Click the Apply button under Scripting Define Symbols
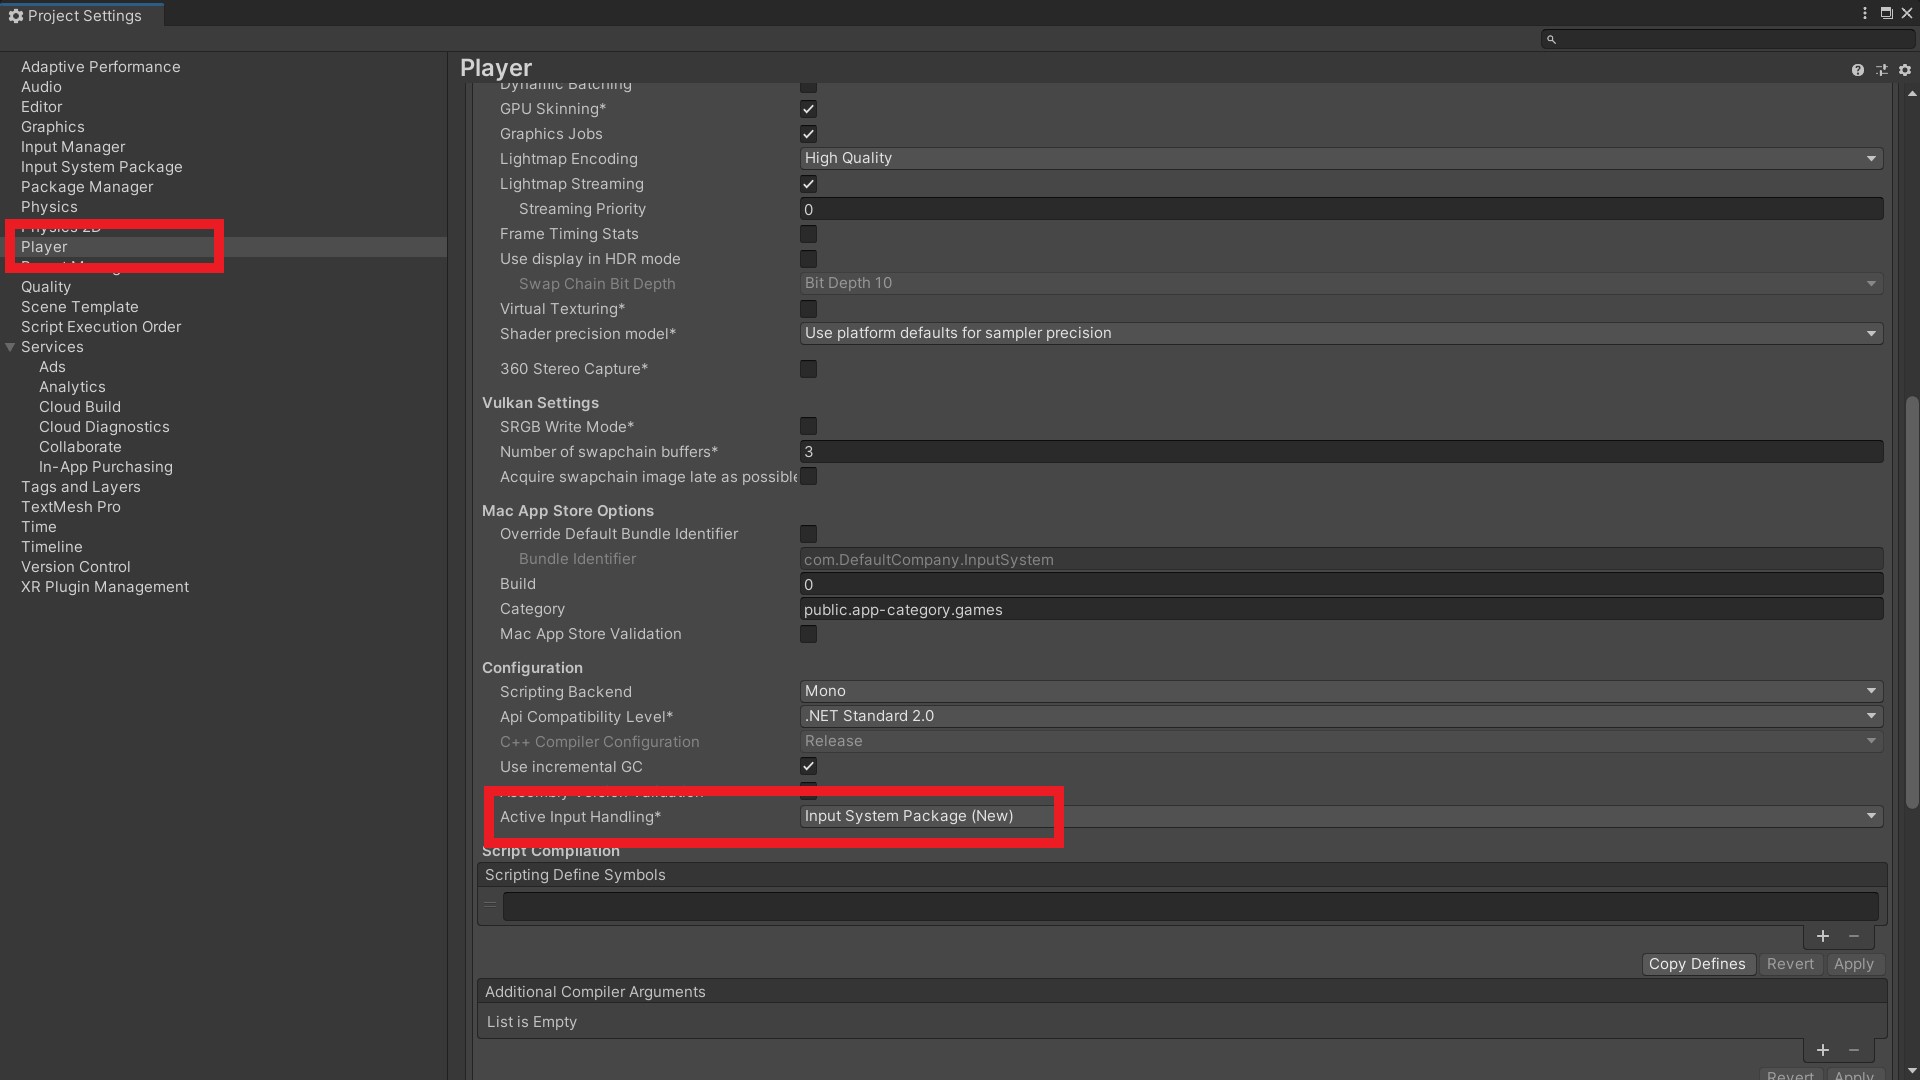 (x=1854, y=964)
